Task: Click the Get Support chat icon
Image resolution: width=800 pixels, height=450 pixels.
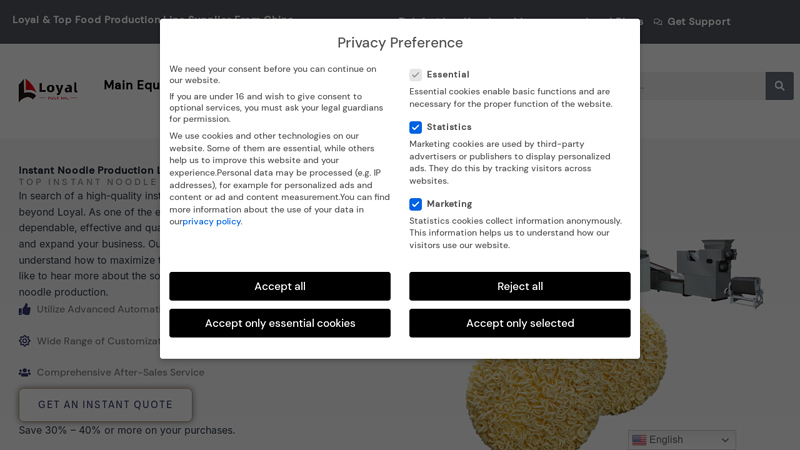Action: tap(658, 22)
